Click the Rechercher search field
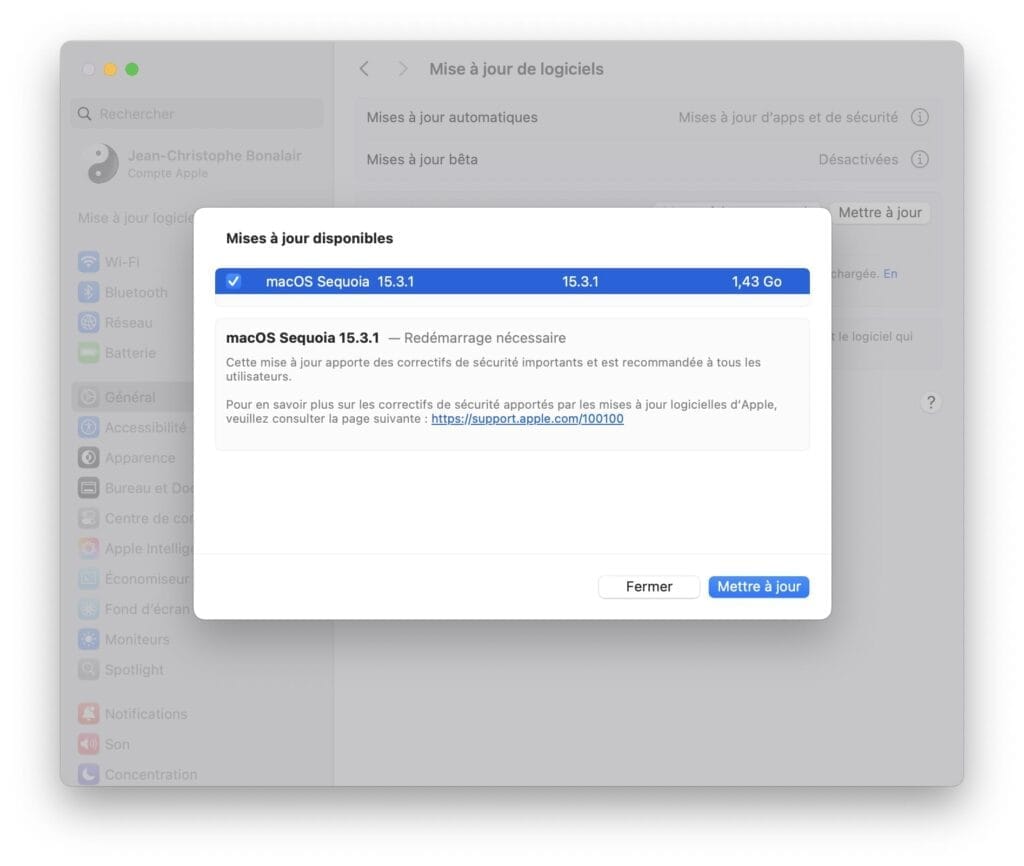This screenshot has width=1024, height=866. 196,113
